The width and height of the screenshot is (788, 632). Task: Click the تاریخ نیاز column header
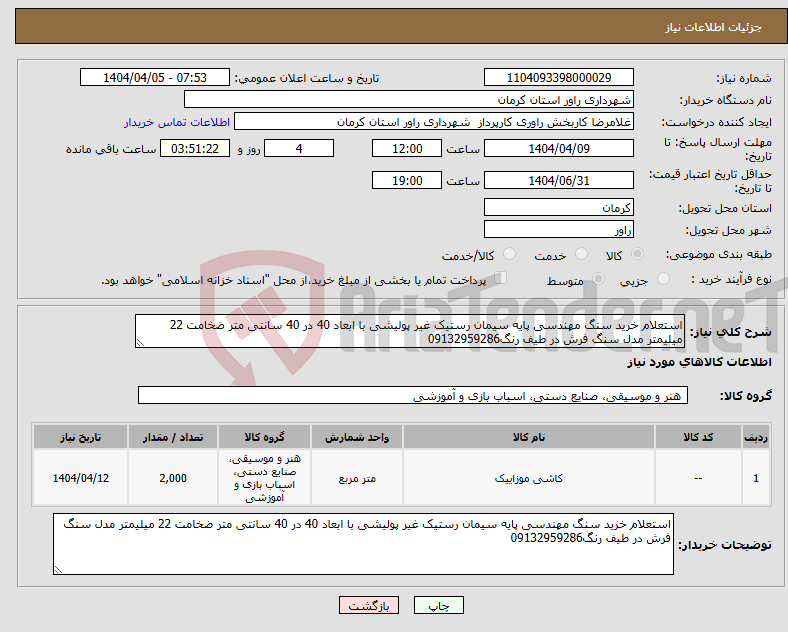click(x=80, y=437)
